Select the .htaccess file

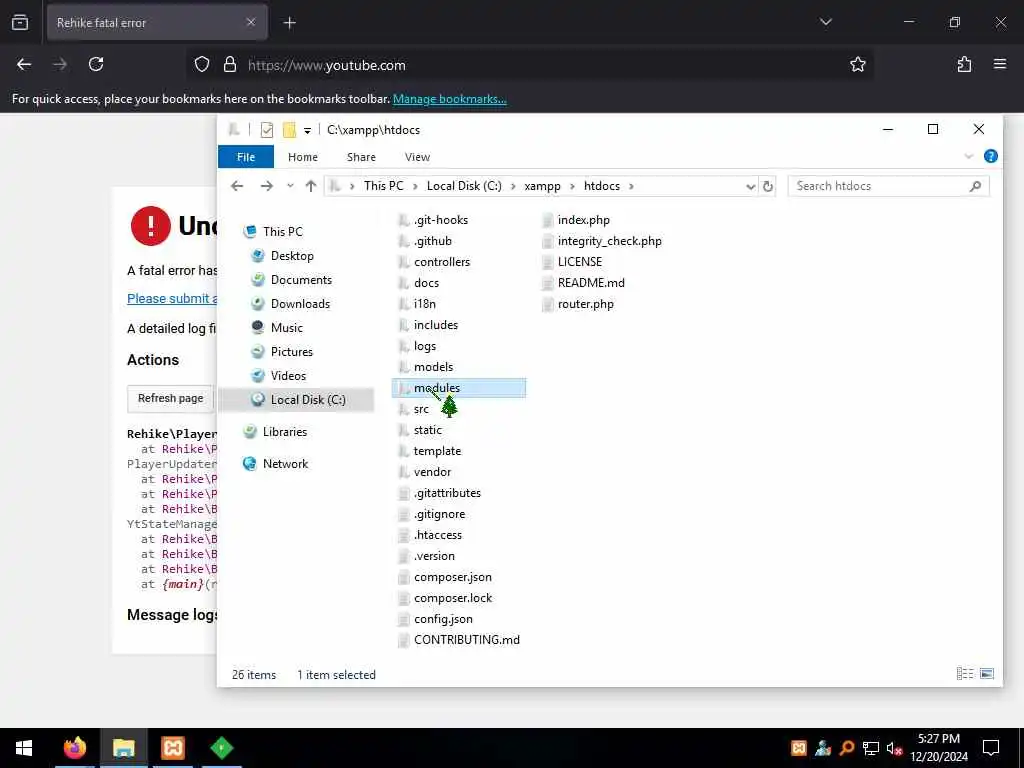pyautogui.click(x=438, y=536)
